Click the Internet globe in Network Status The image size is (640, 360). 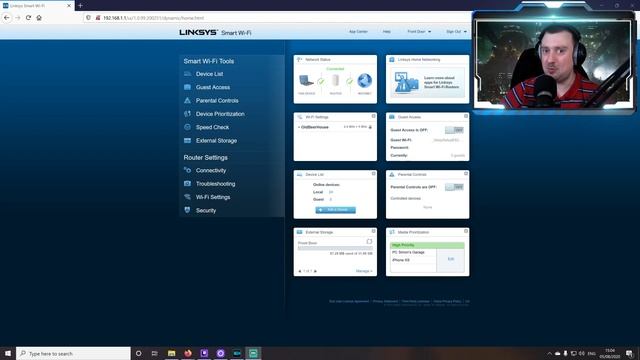click(x=364, y=81)
